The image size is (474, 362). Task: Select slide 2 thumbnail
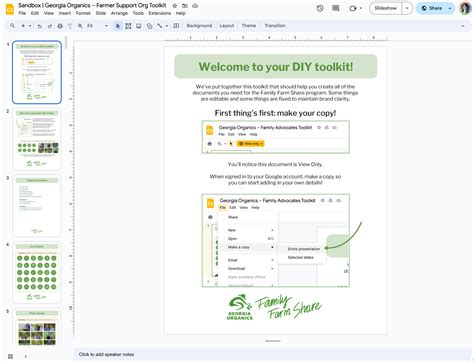coord(37,139)
